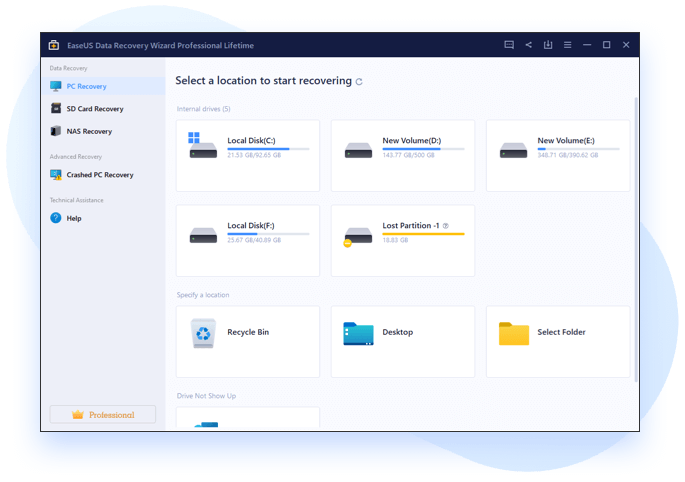Click the Lost Partition drive icon
The image size is (685, 482).
pos(358,237)
